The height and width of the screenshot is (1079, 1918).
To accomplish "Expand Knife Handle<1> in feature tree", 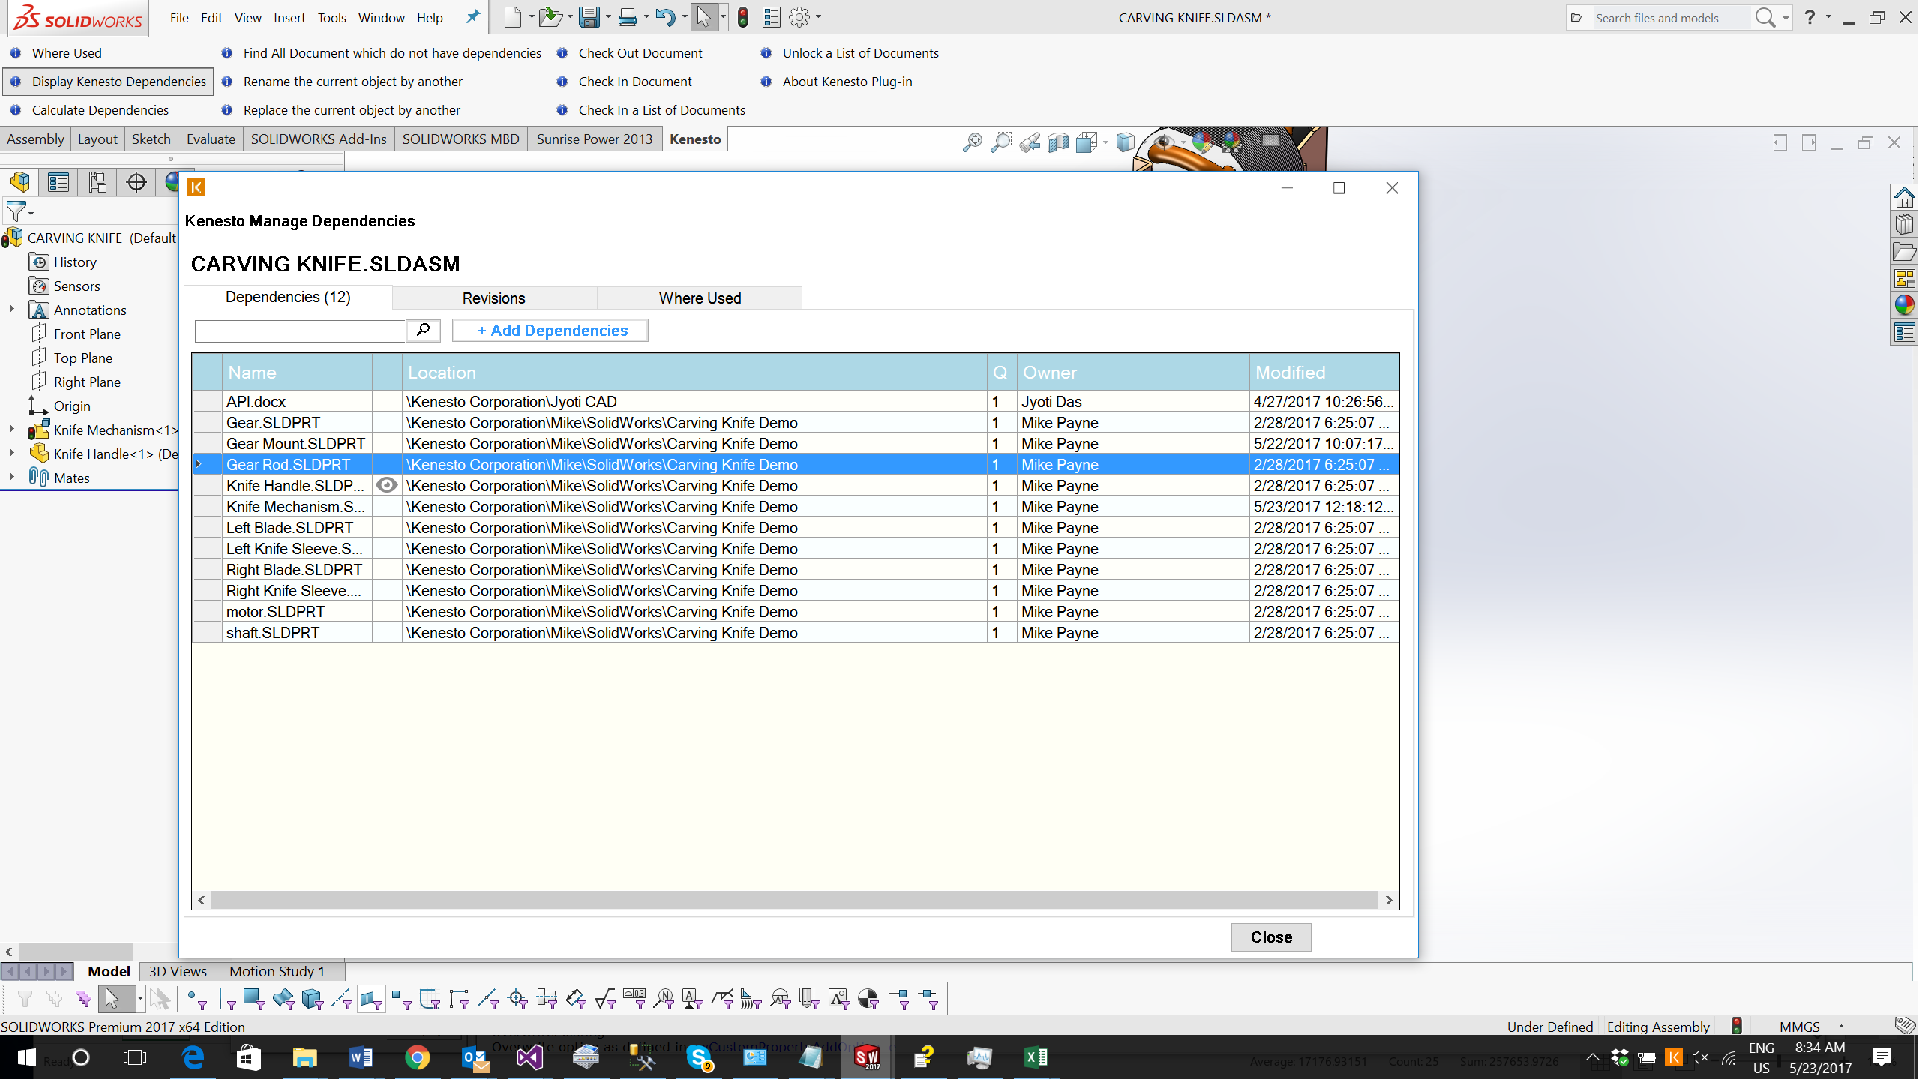I will click(x=12, y=454).
